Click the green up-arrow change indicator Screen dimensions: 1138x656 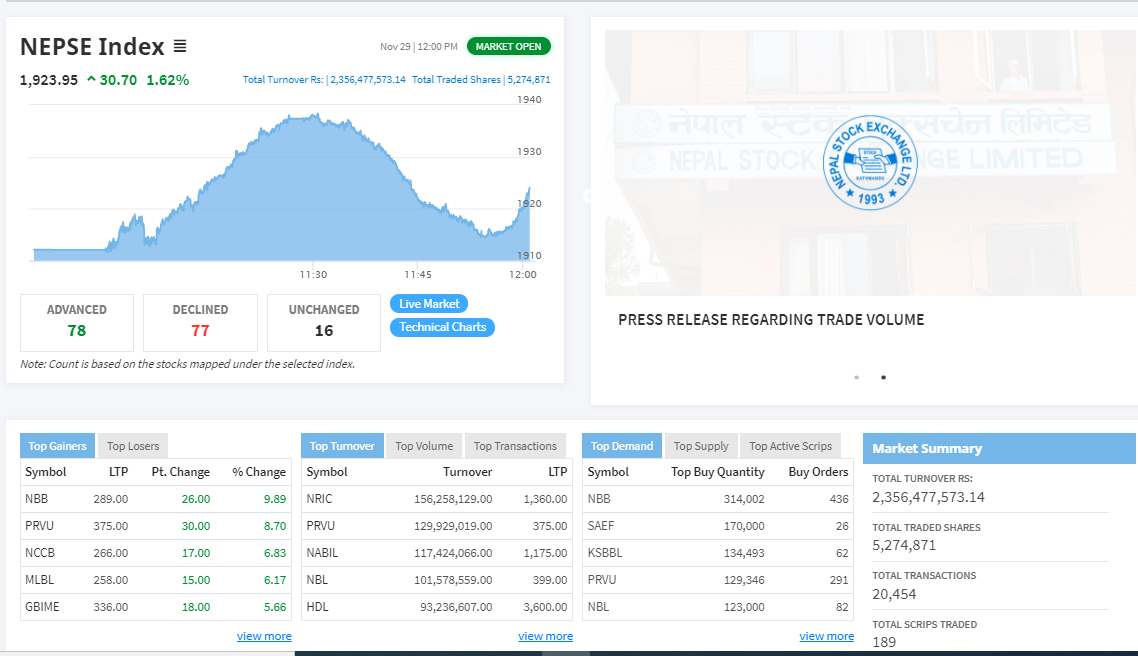pyautogui.click(x=91, y=79)
